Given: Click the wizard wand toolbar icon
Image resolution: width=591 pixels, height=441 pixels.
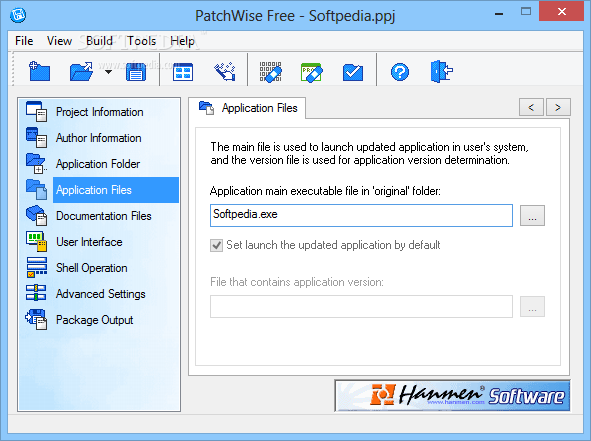Looking at the screenshot, I should pos(225,72).
